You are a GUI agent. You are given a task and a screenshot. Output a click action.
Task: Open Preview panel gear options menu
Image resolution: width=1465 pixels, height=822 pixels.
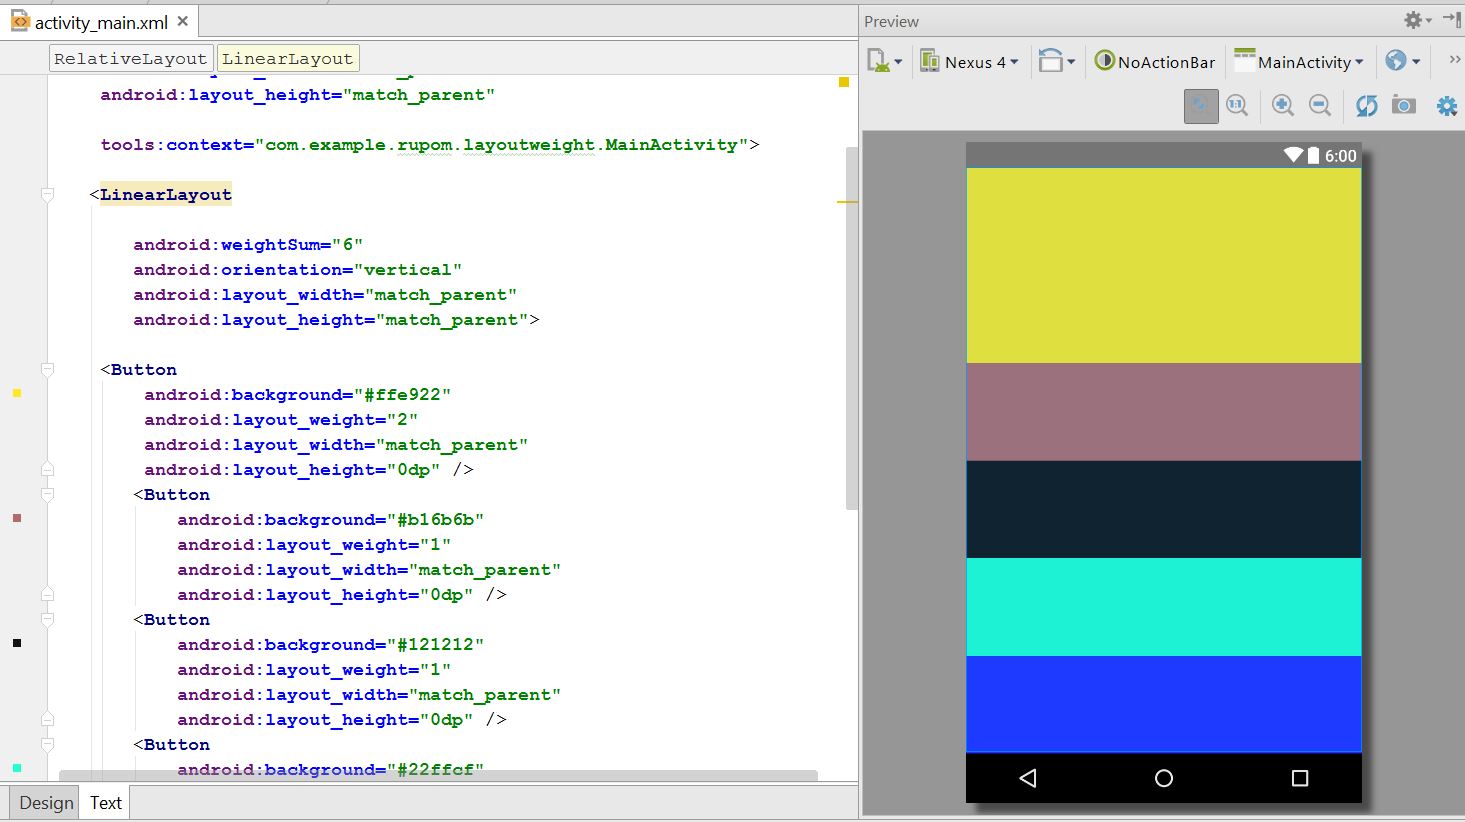point(1418,20)
